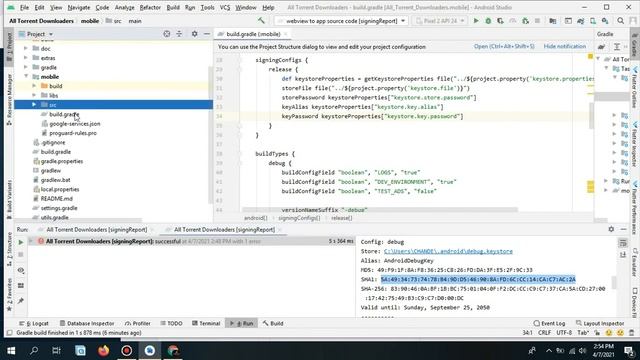
Task: Open Windows Start menu
Action: [x=11, y=351]
